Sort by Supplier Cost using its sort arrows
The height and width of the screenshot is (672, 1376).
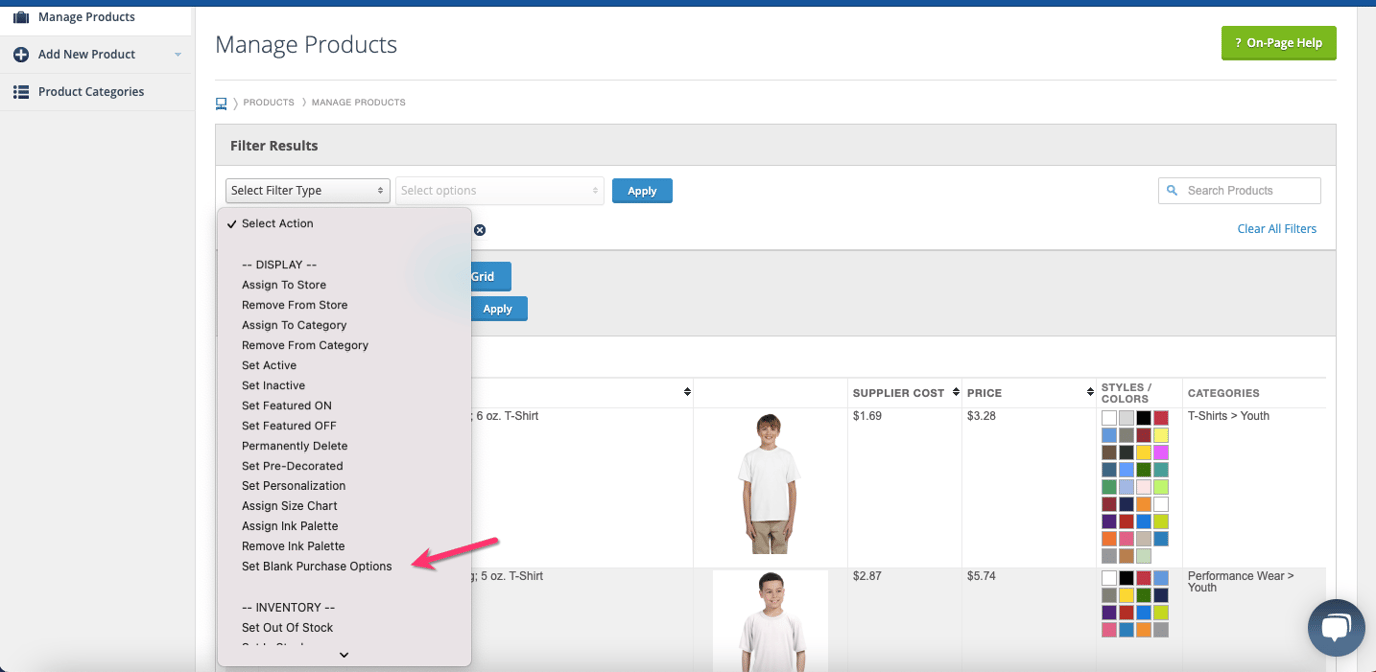(x=956, y=392)
